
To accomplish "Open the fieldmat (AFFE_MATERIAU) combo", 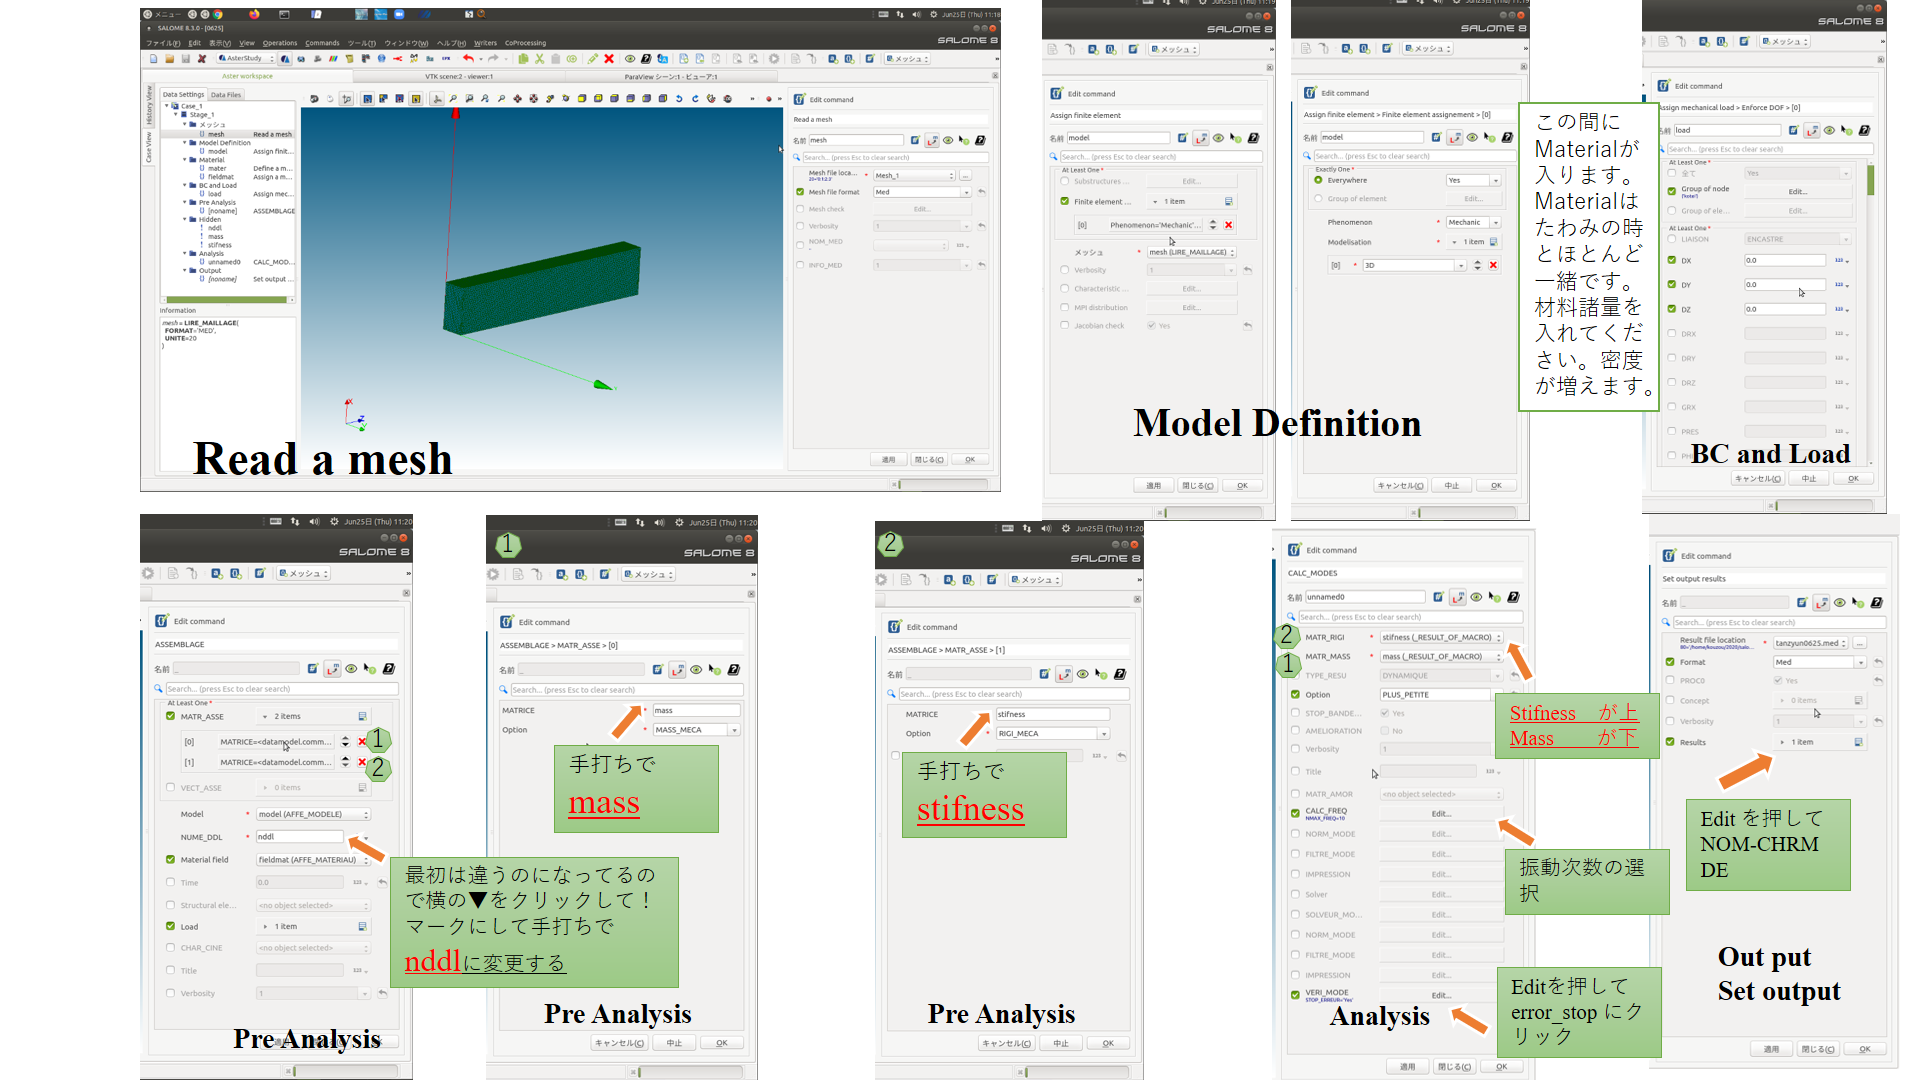I will (x=313, y=860).
